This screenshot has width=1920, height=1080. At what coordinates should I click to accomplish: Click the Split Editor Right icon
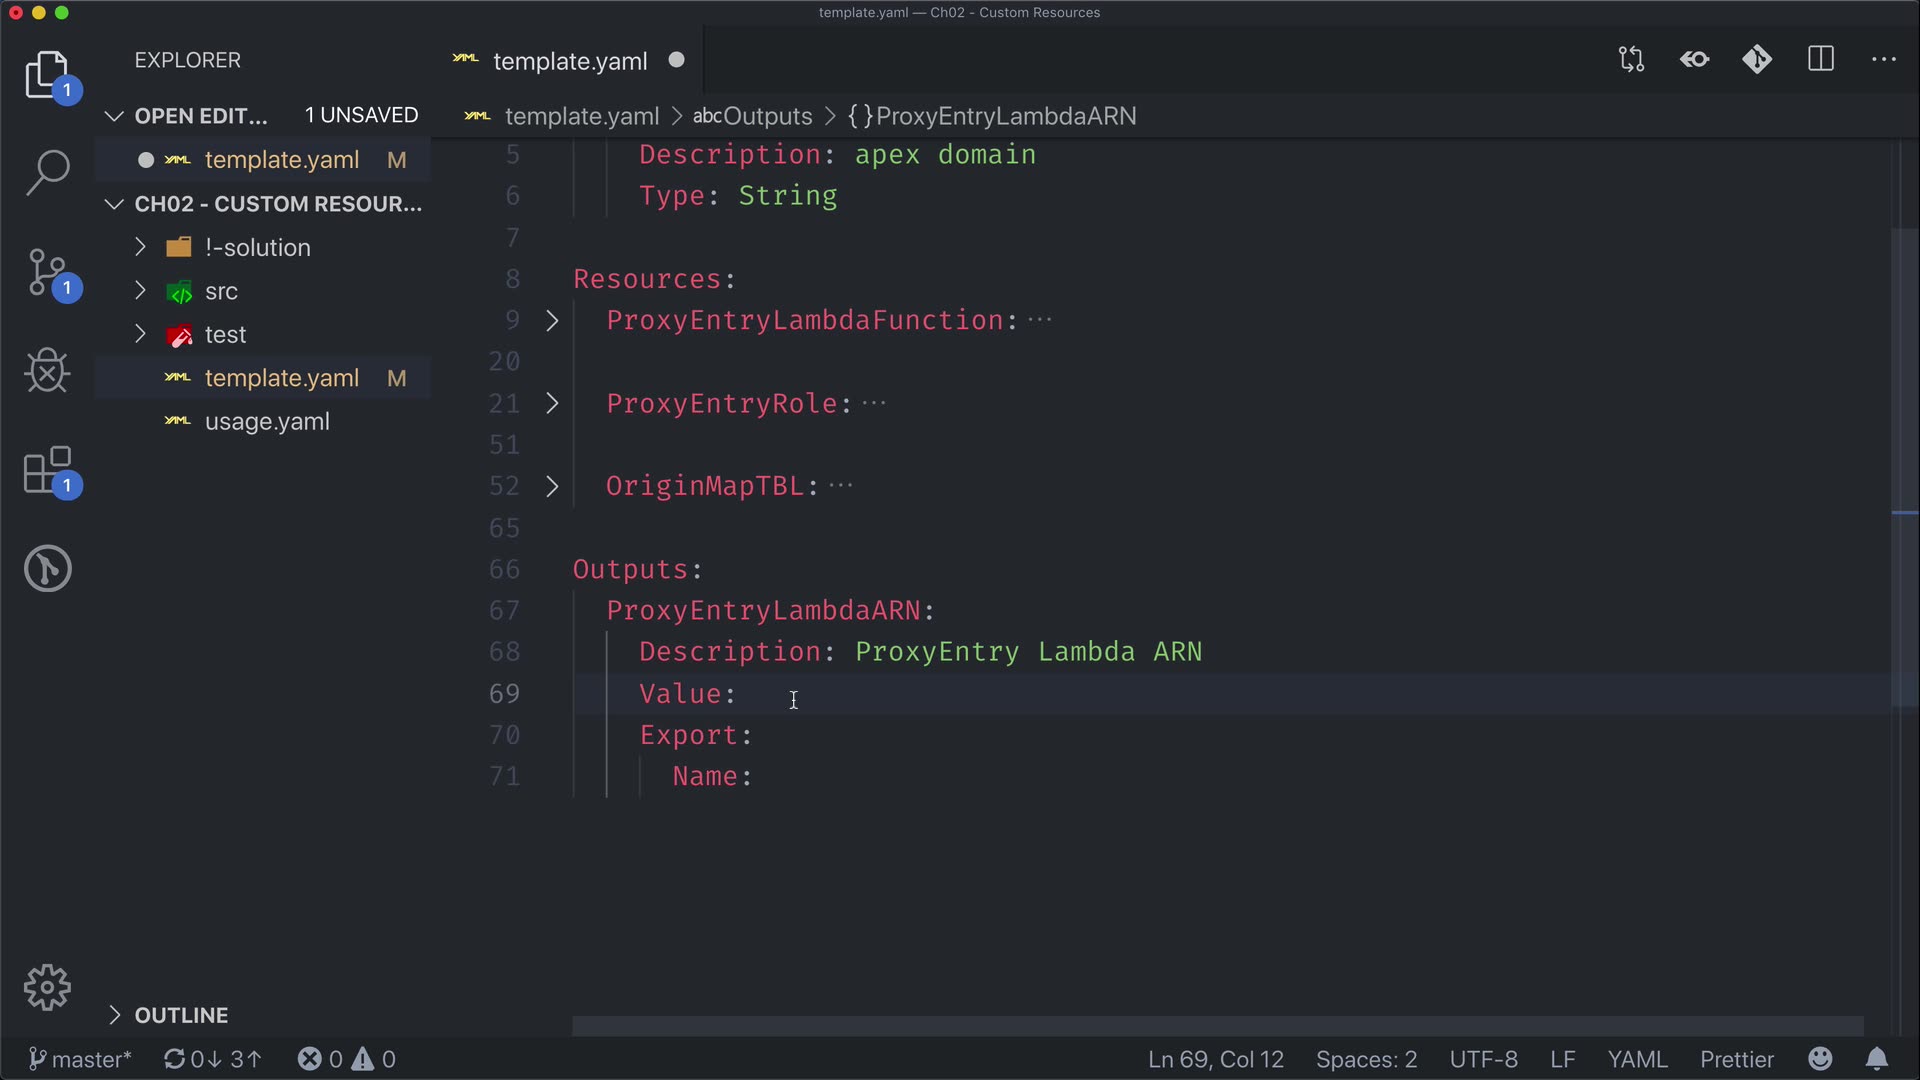[1821, 60]
